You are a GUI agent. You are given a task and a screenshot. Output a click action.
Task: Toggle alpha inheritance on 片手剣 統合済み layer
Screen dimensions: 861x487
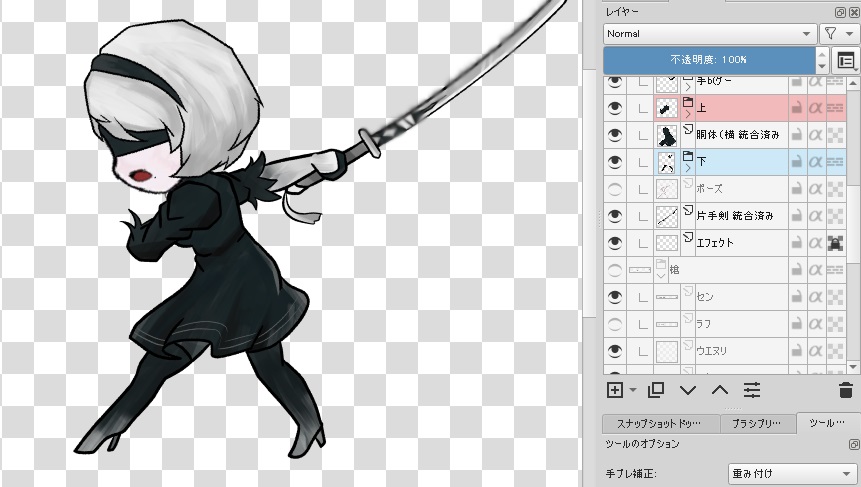(x=815, y=216)
